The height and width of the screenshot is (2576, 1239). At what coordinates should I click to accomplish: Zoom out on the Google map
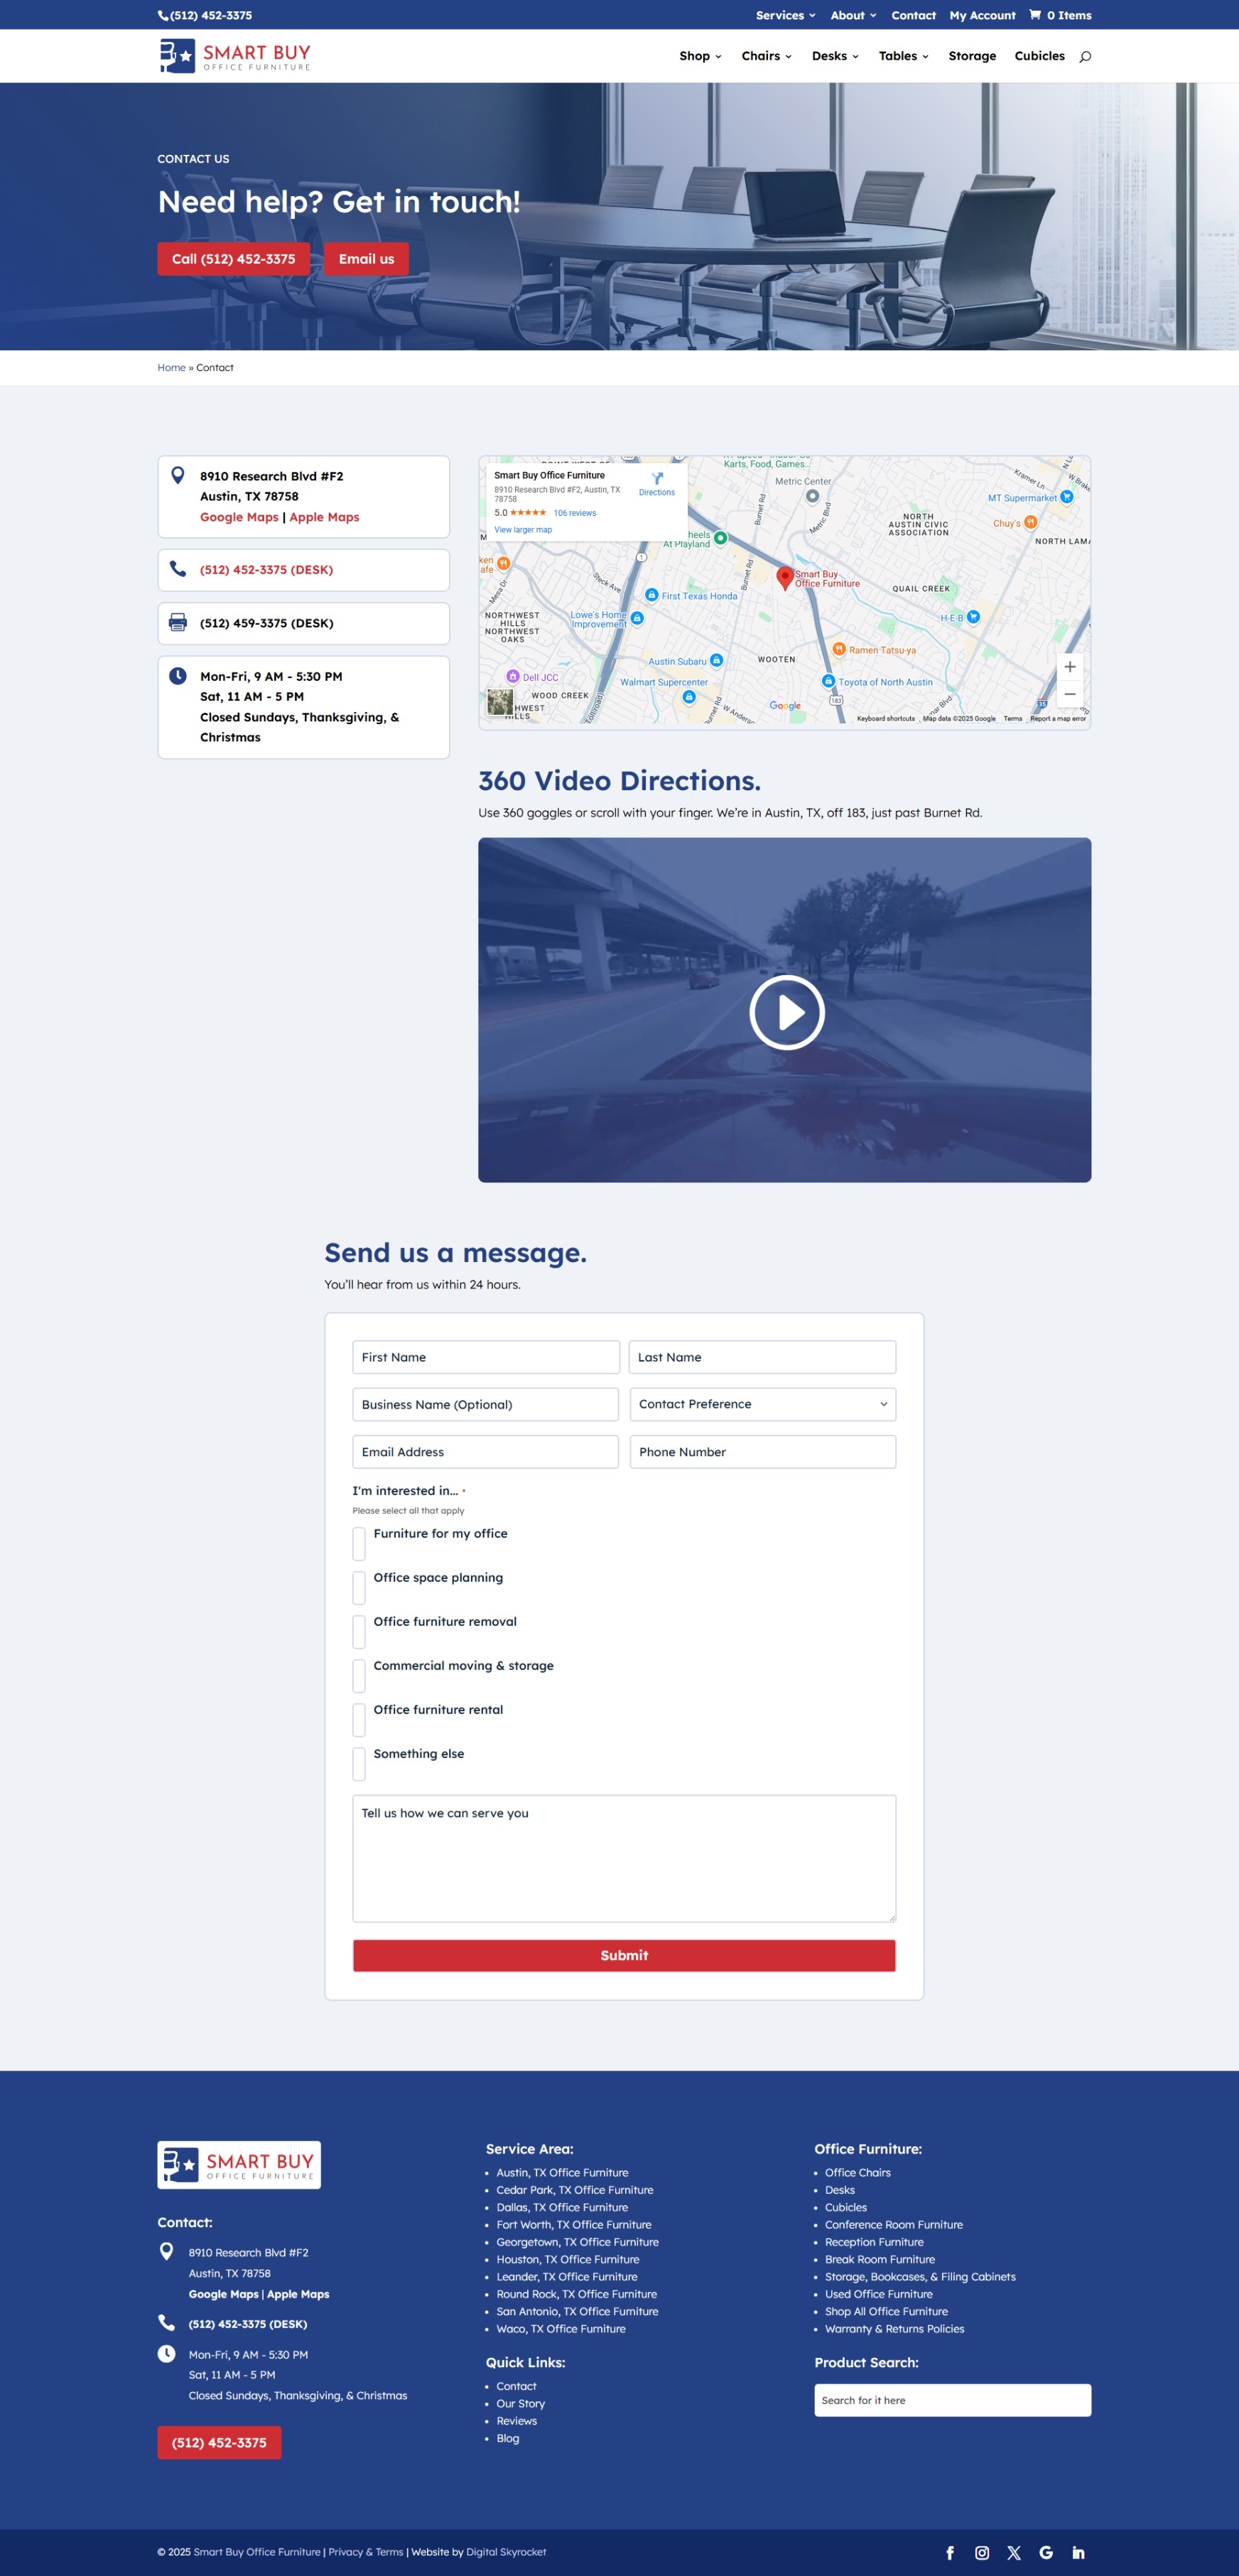[1069, 694]
